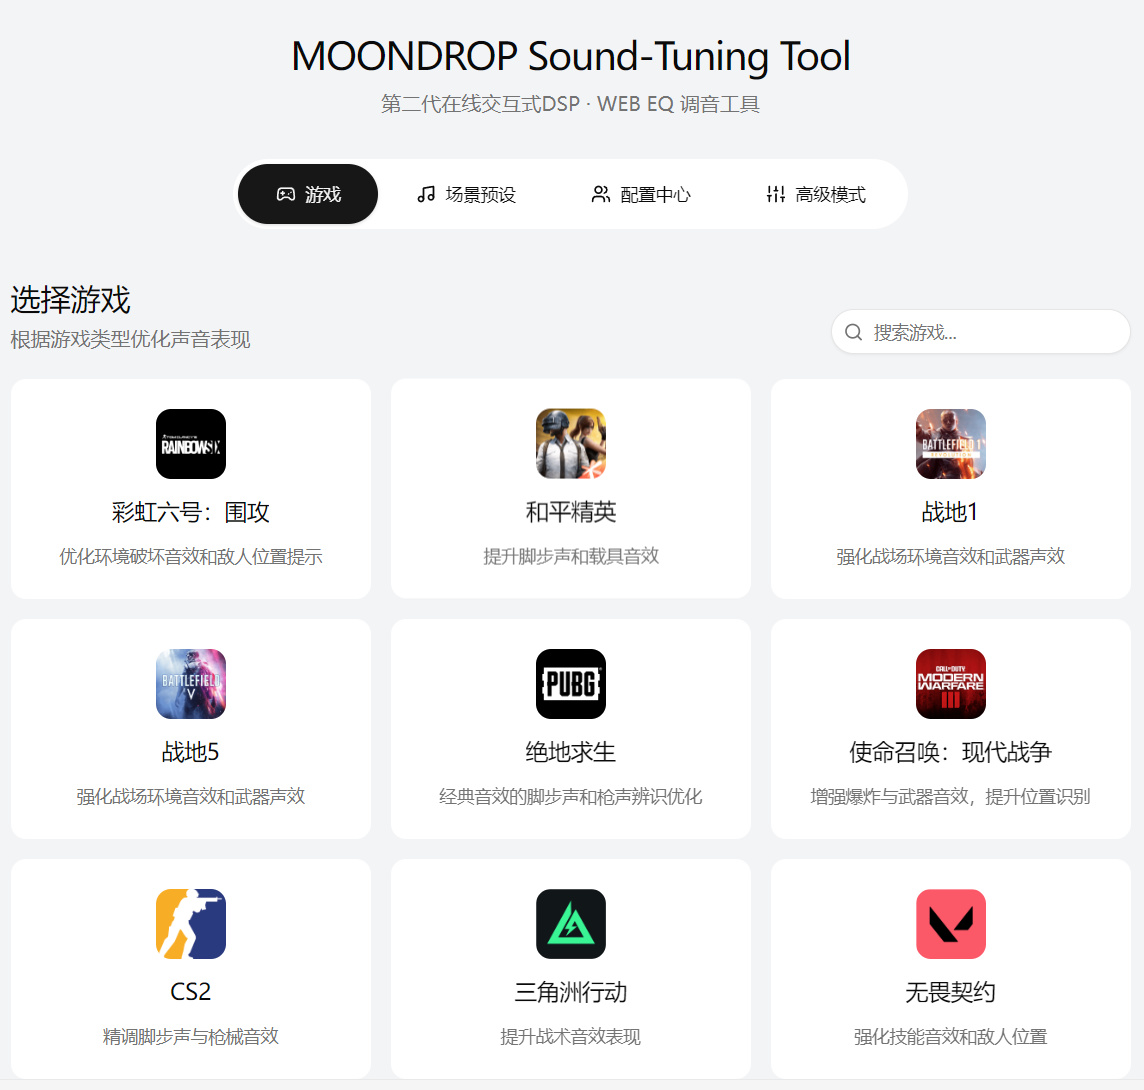Click the MOONDROP Sound-Tuning Tool heading
Viewport: 1144px width, 1090px height.
coord(571,56)
